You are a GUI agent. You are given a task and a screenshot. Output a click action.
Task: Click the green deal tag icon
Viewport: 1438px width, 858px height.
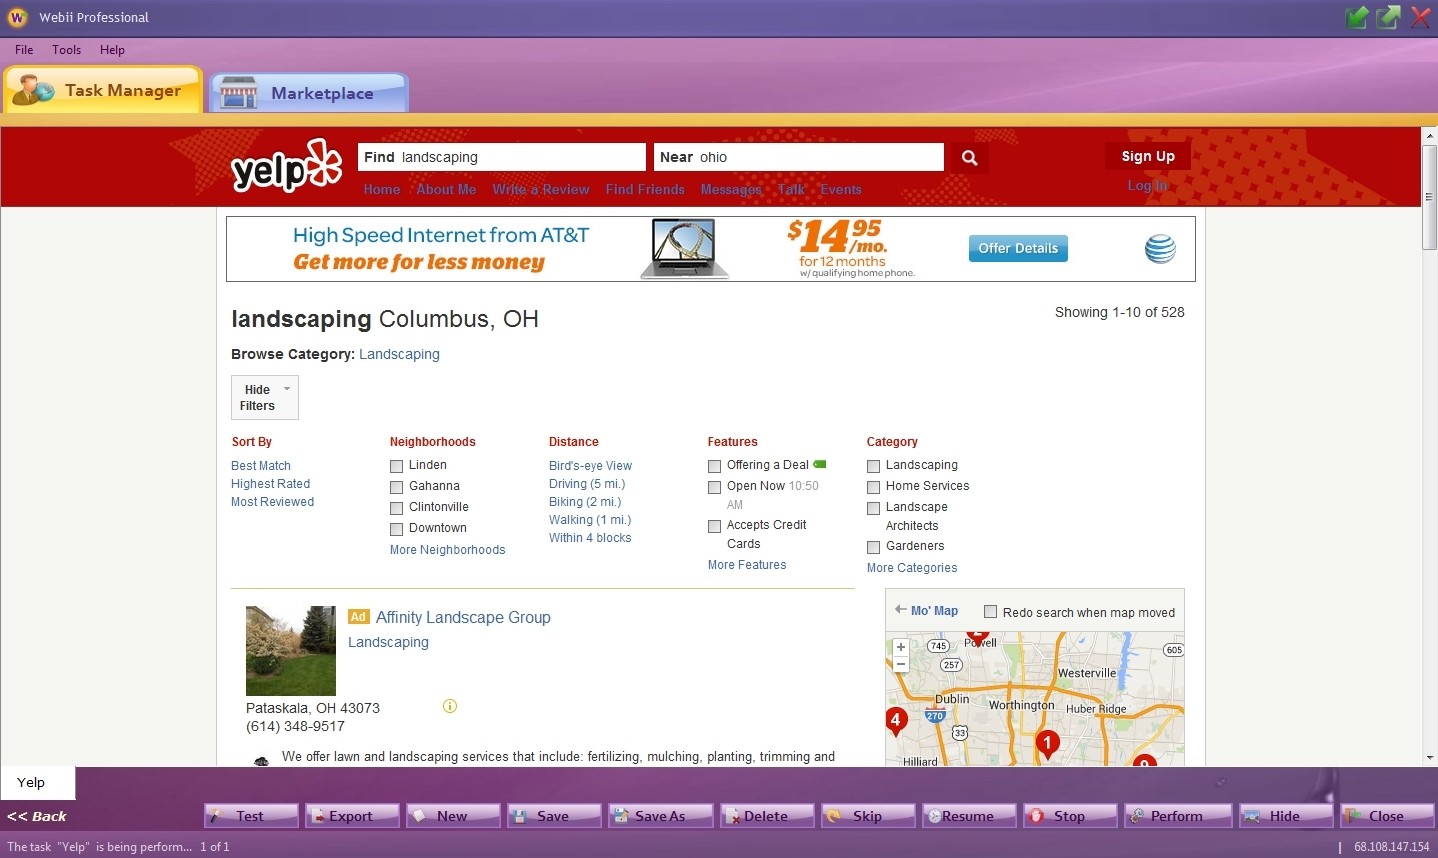[x=820, y=464]
